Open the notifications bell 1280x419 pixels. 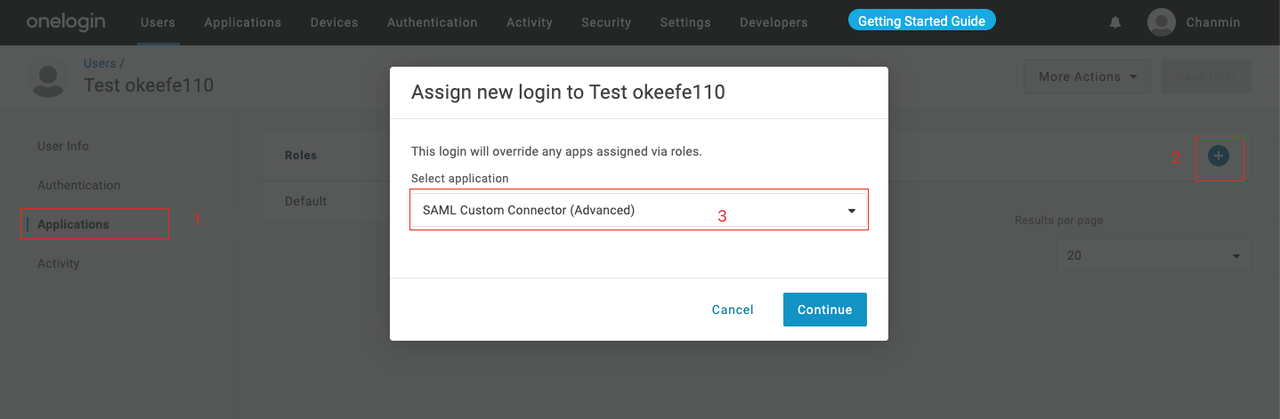click(x=1115, y=22)
